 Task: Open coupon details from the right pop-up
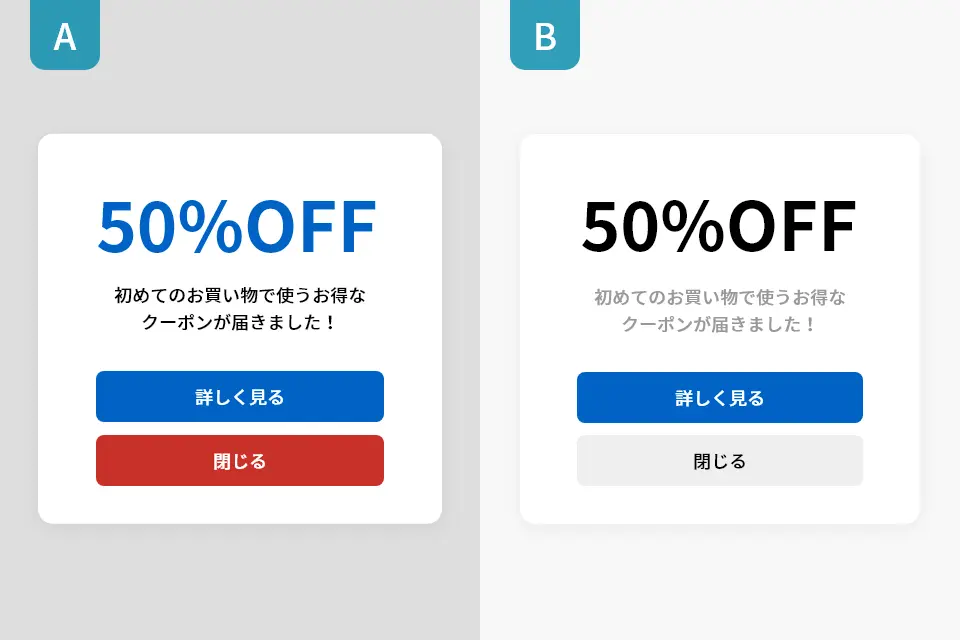(720, 397)
